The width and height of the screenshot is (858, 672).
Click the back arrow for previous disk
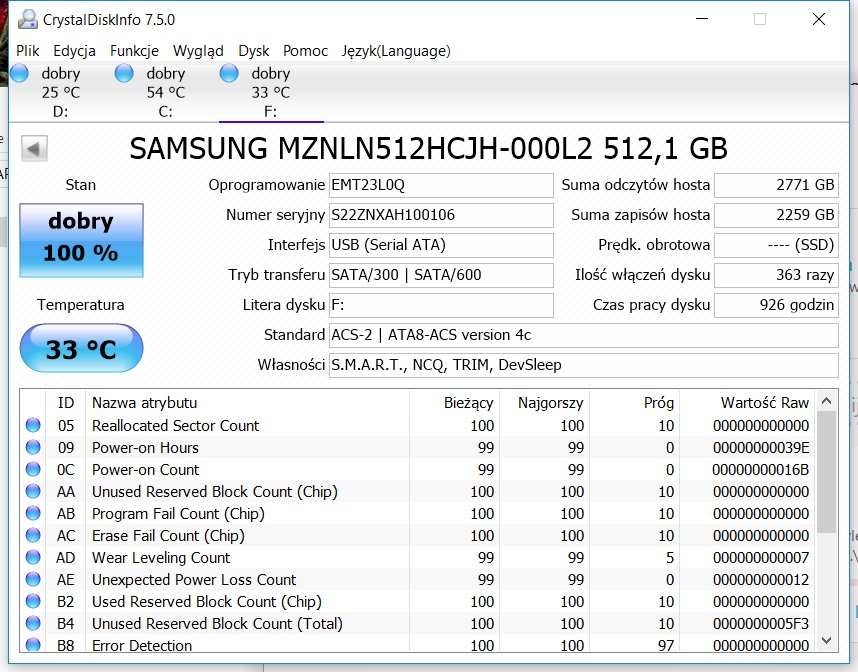(35, 149)
